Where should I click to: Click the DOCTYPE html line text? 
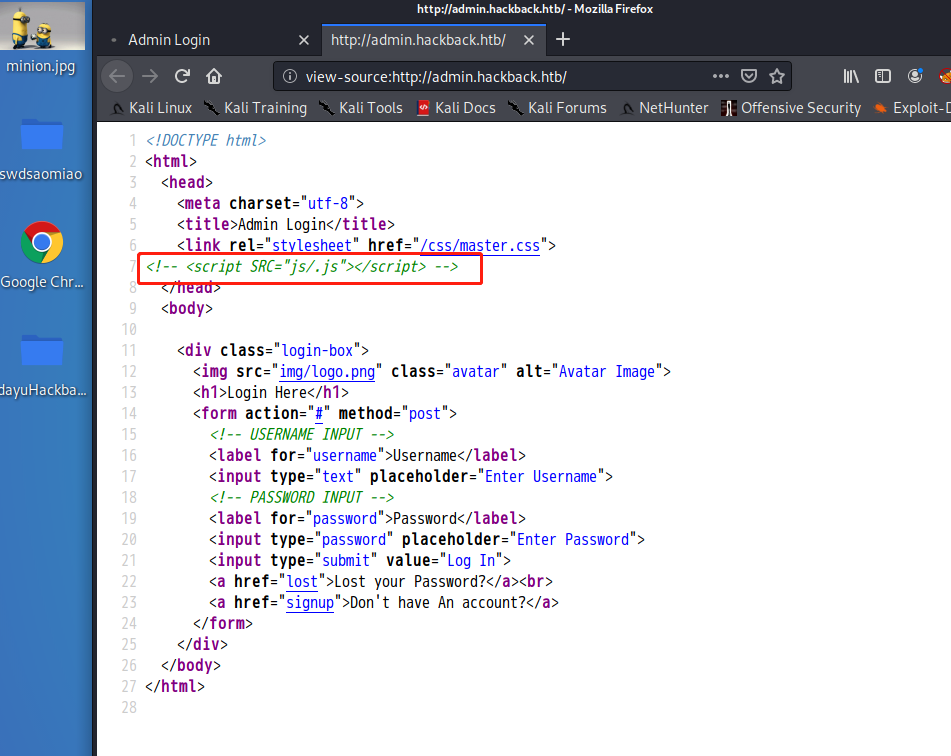coord(206,141)
